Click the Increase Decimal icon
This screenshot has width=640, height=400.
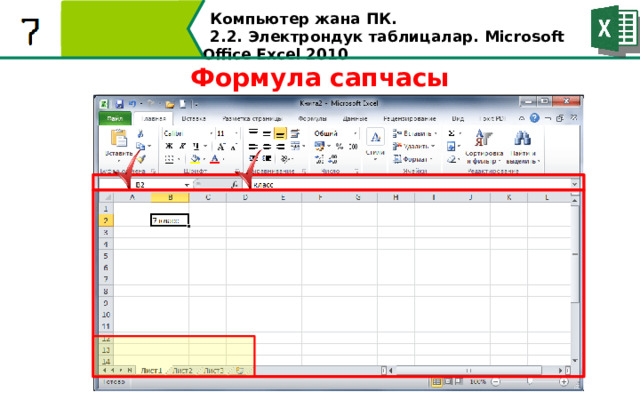[x=319, y=159]
